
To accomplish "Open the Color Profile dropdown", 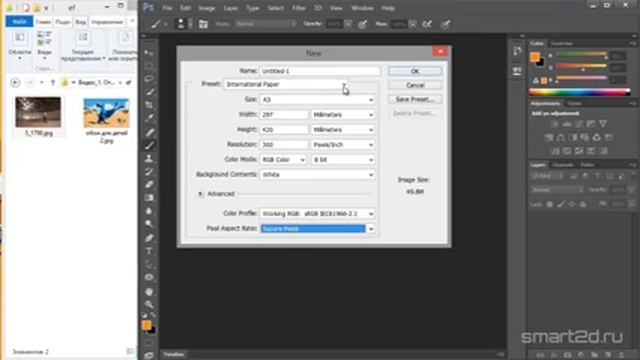I will pyautogui.click(x=317, y=213).
